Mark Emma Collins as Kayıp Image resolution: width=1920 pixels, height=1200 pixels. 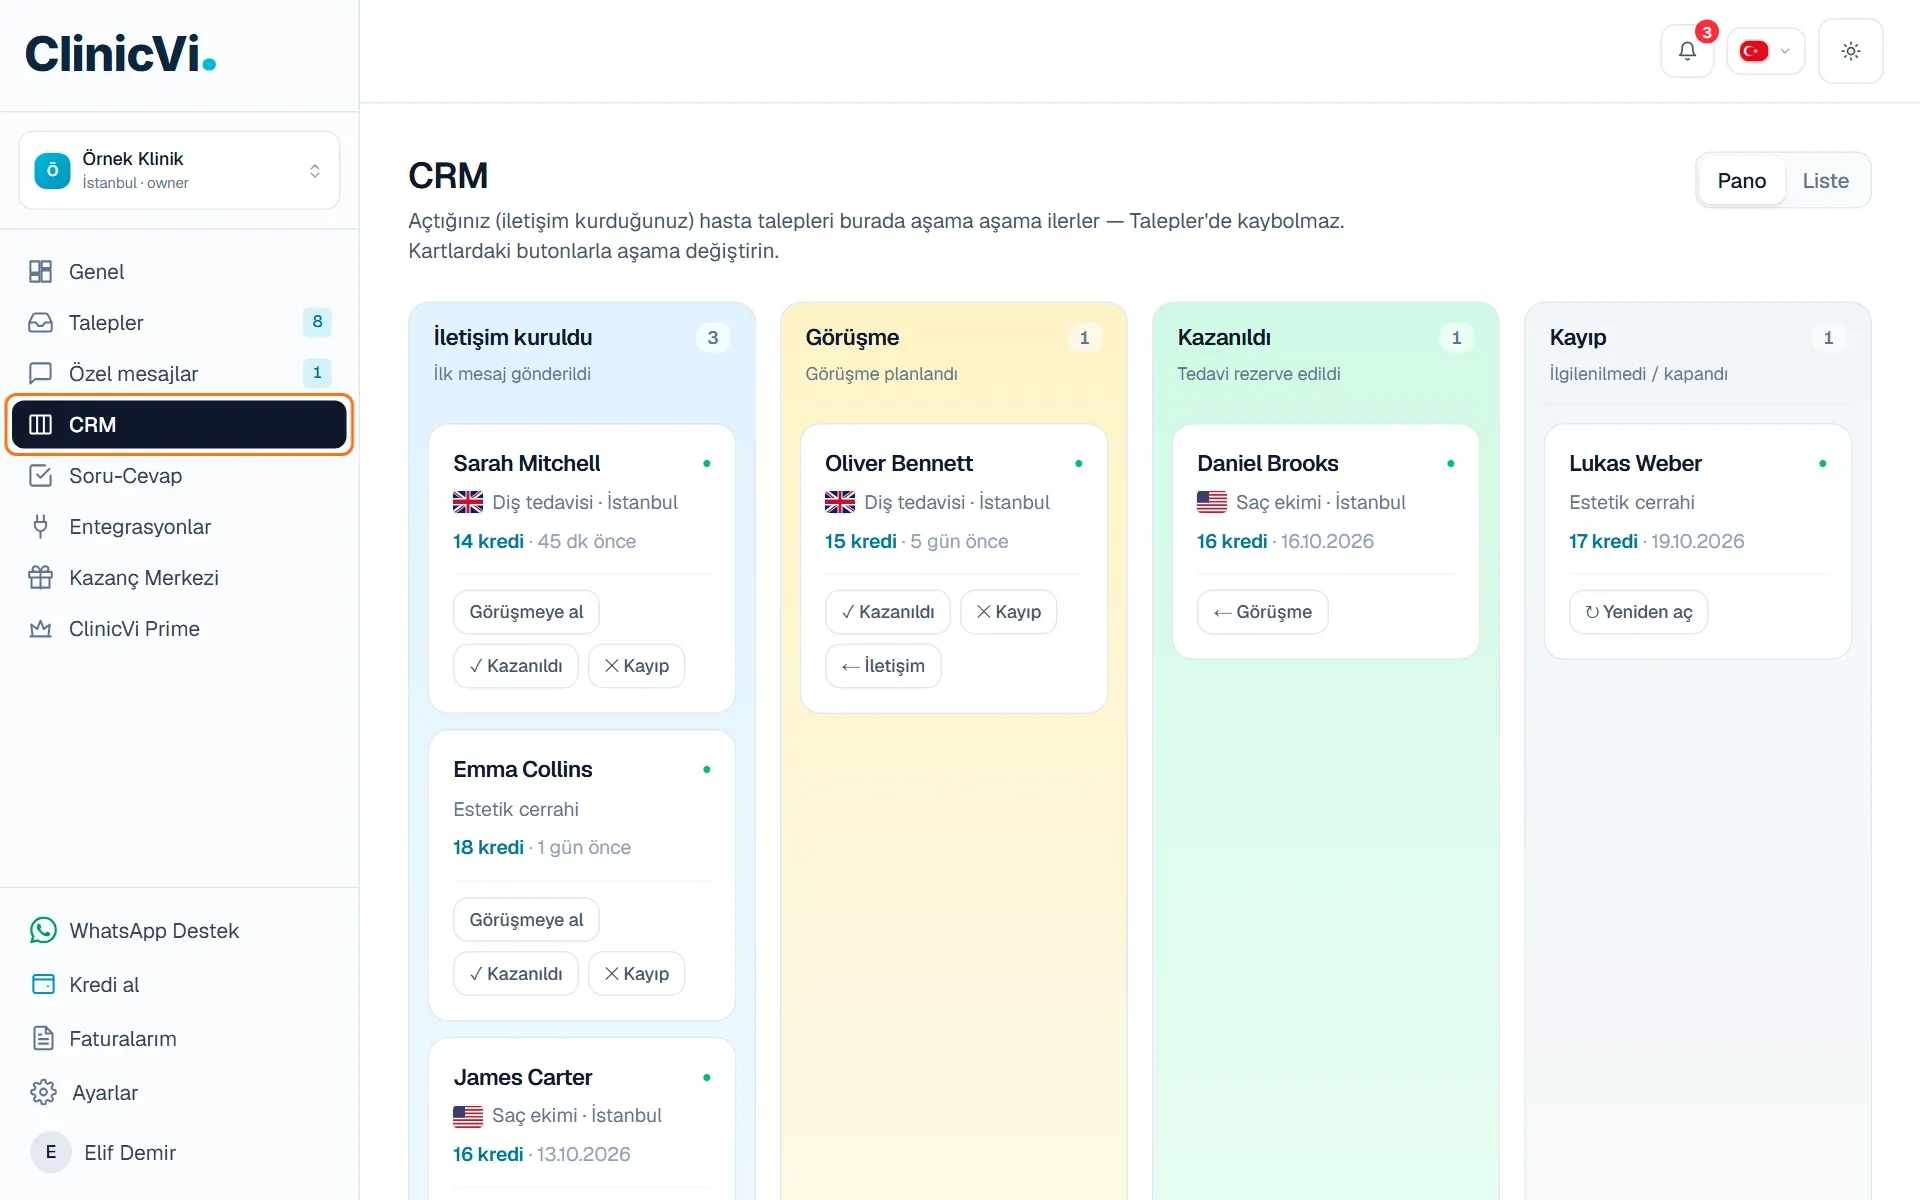pos(637,974)
